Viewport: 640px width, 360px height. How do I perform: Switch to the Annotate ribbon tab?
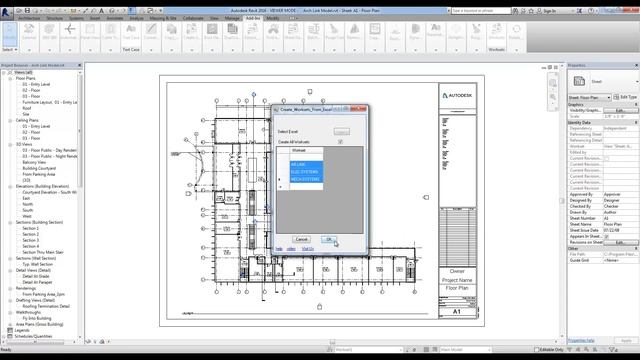click(115, 18)
